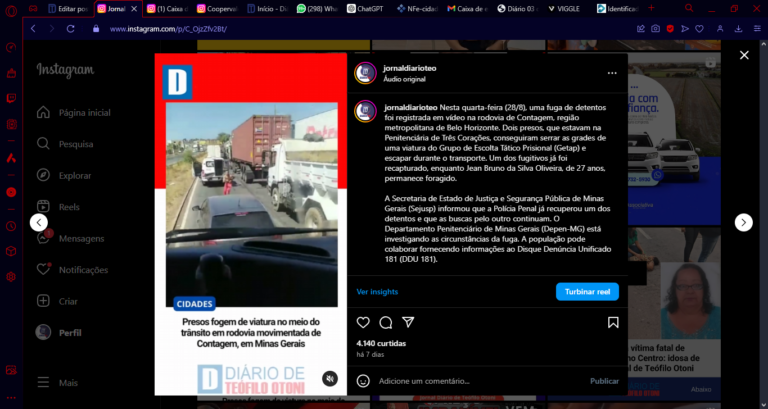Open the ad blocker shield icon

(x=670, y=29)
